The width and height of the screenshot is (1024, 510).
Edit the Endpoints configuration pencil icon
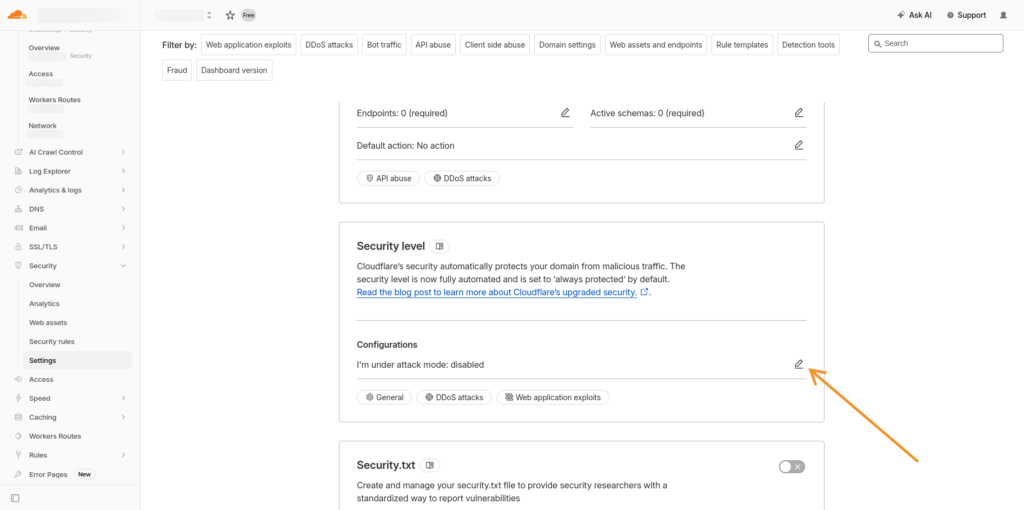565,113
